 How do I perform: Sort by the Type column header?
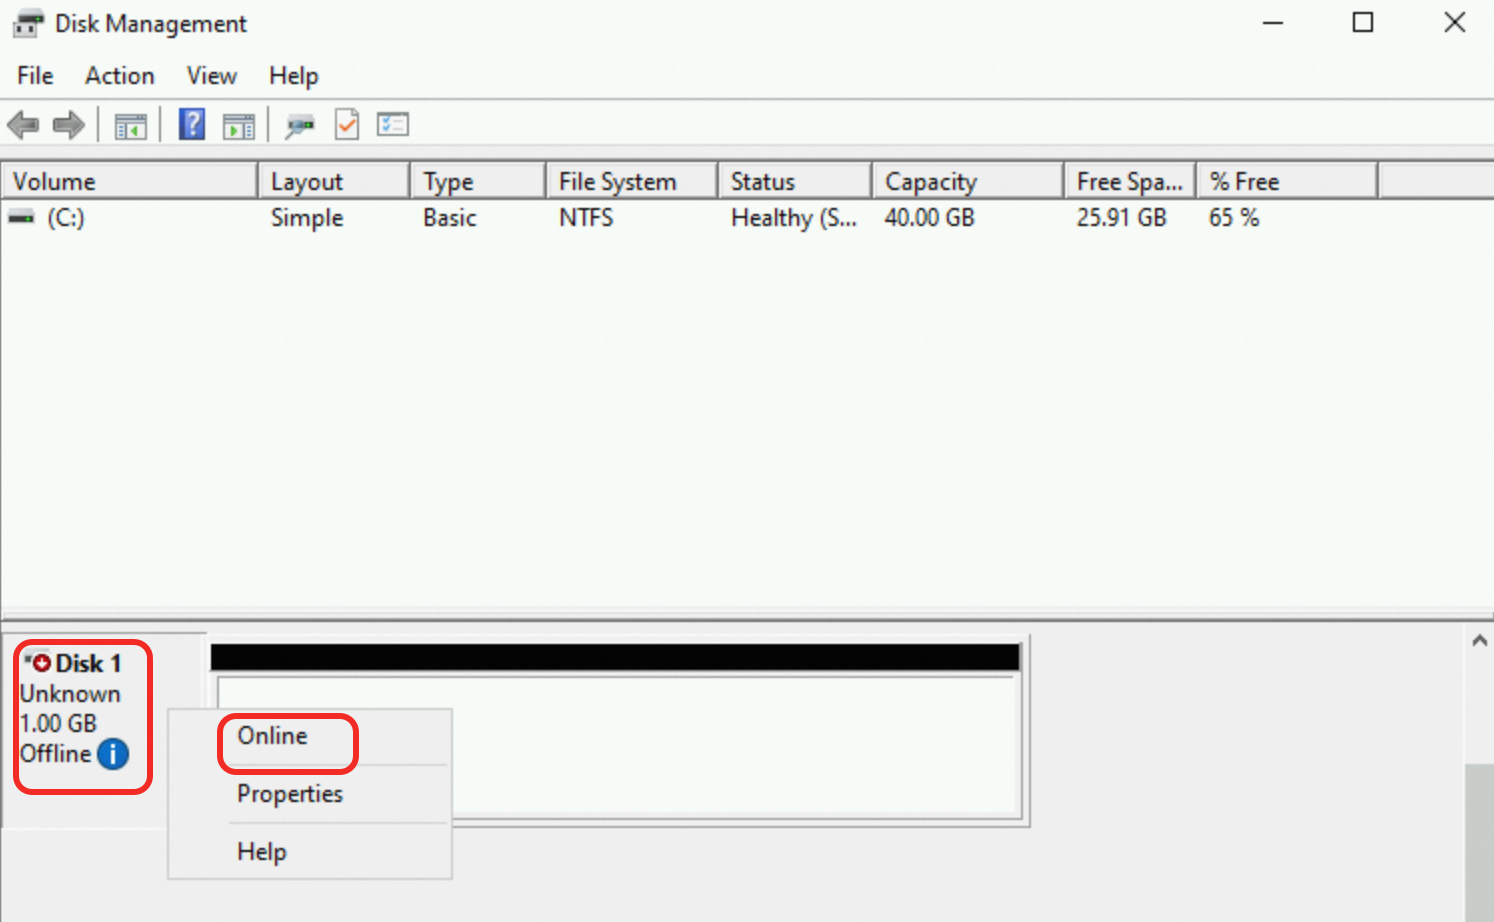[x=478, y=182]
